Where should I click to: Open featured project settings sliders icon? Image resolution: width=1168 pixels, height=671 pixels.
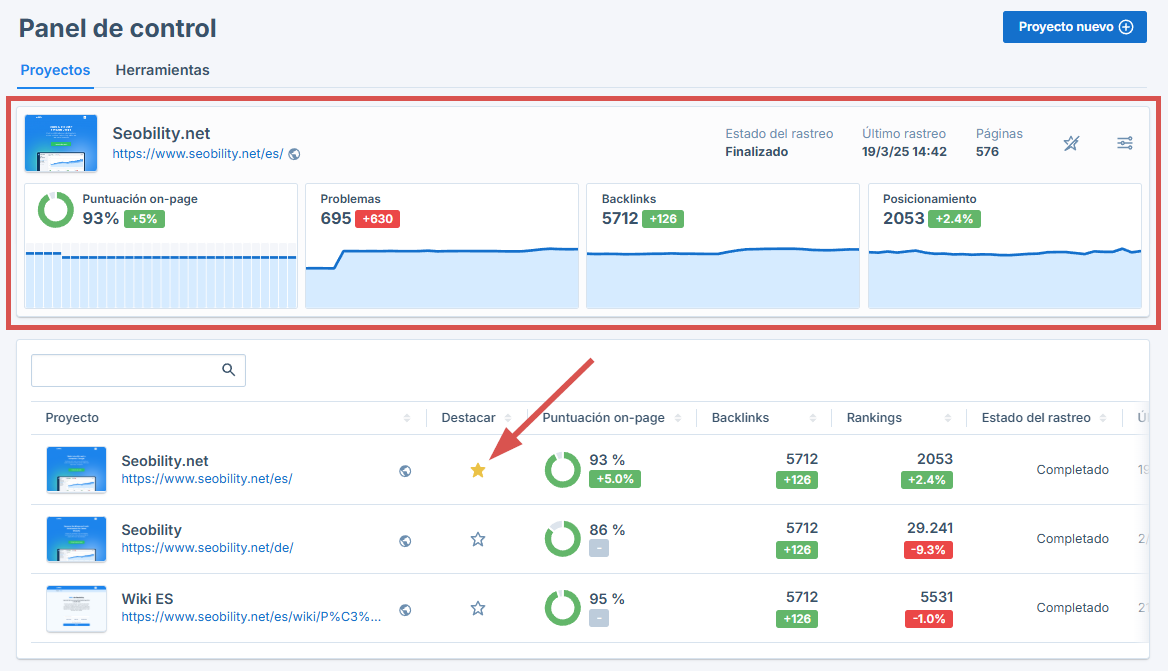click(x=1125, y=143)
